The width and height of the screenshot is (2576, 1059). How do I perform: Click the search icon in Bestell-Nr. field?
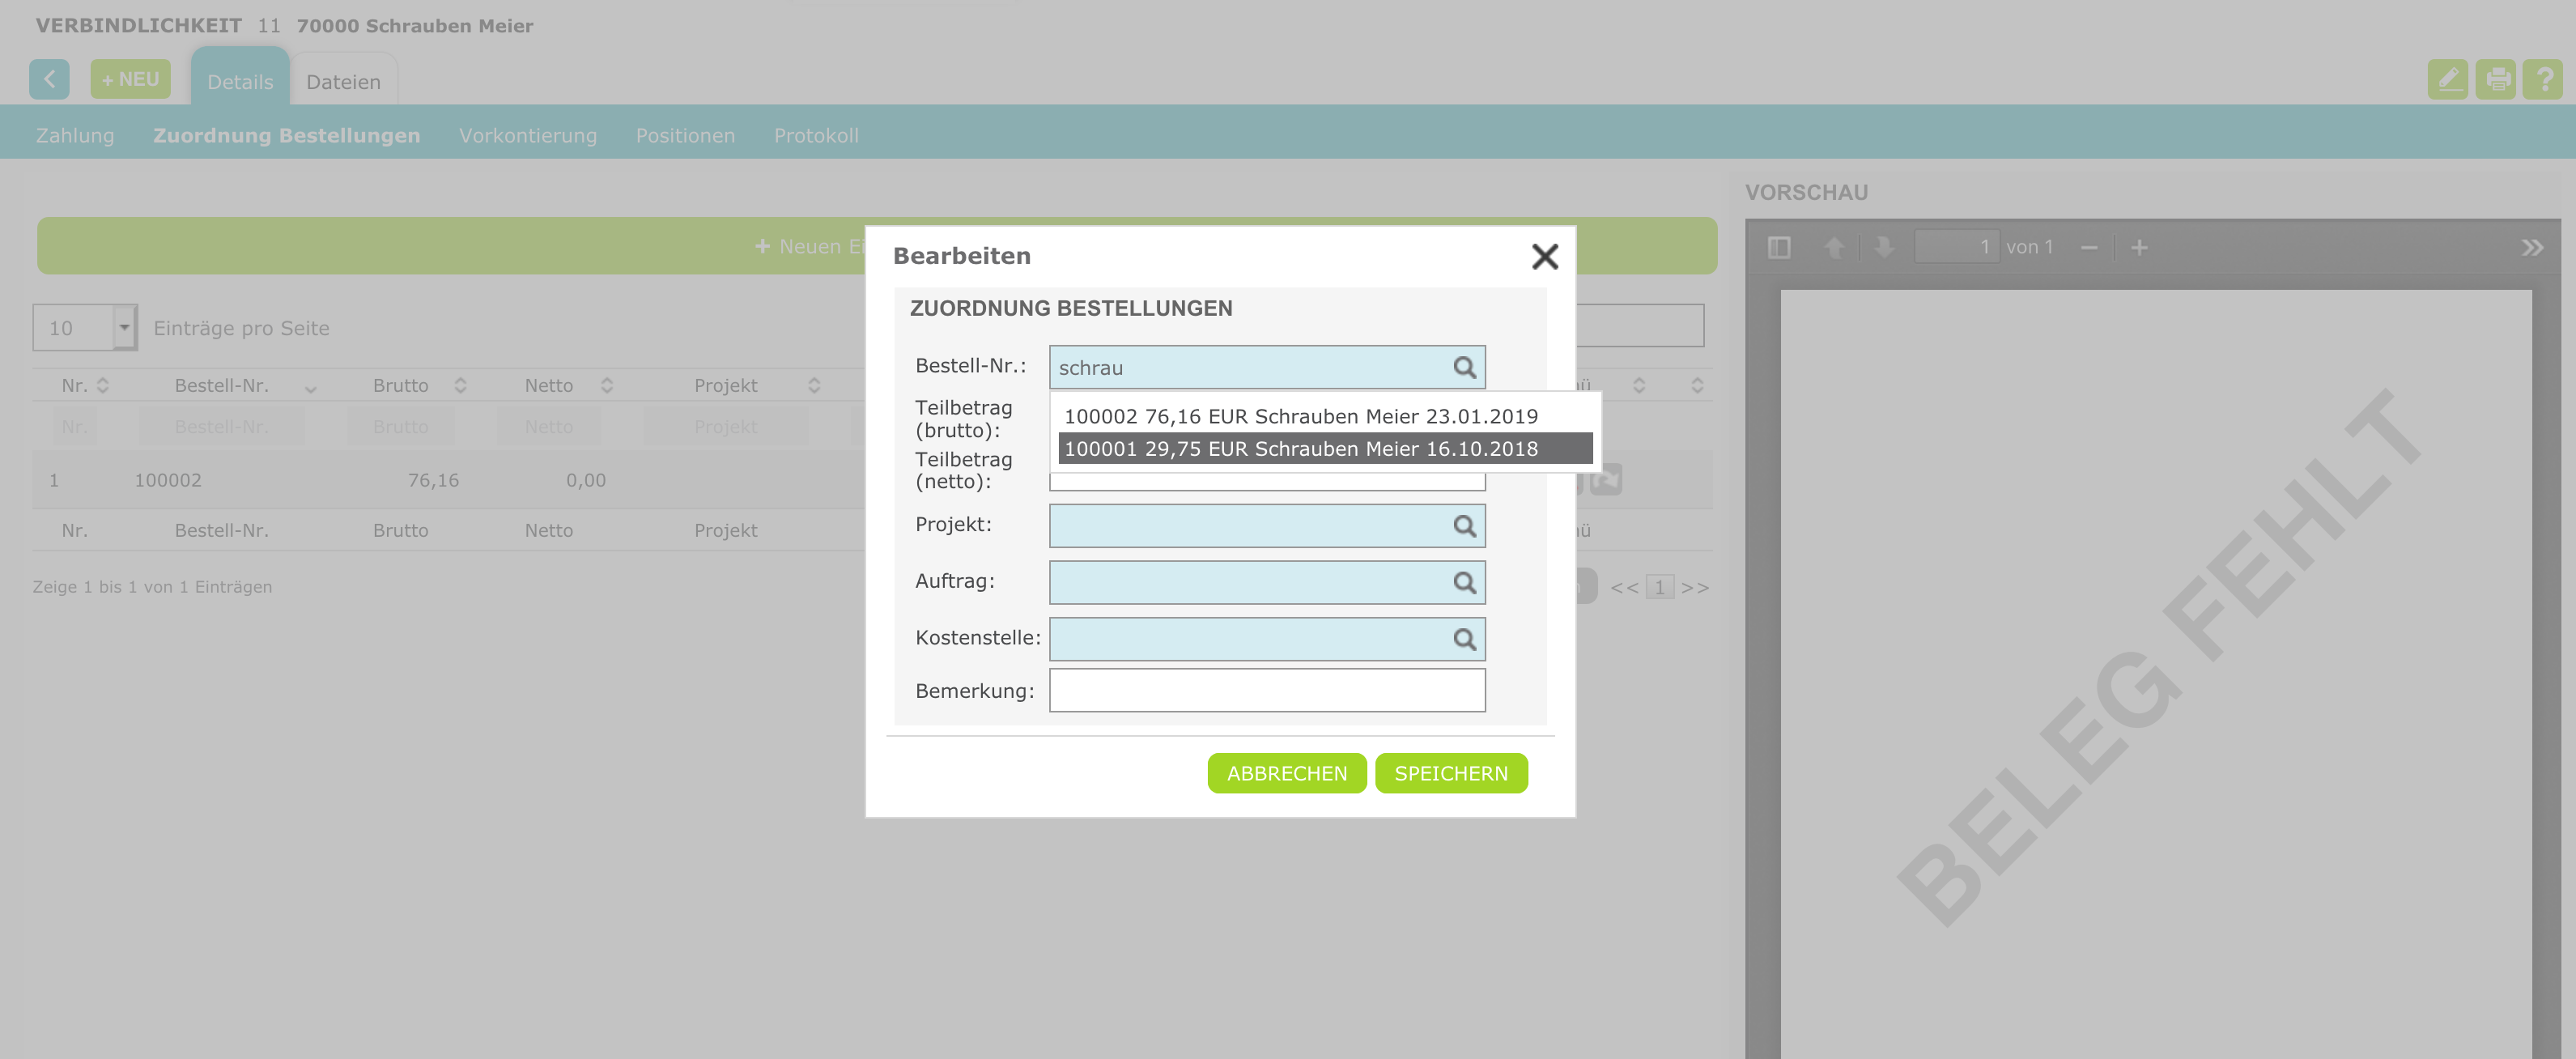(x=1464, y=368)
